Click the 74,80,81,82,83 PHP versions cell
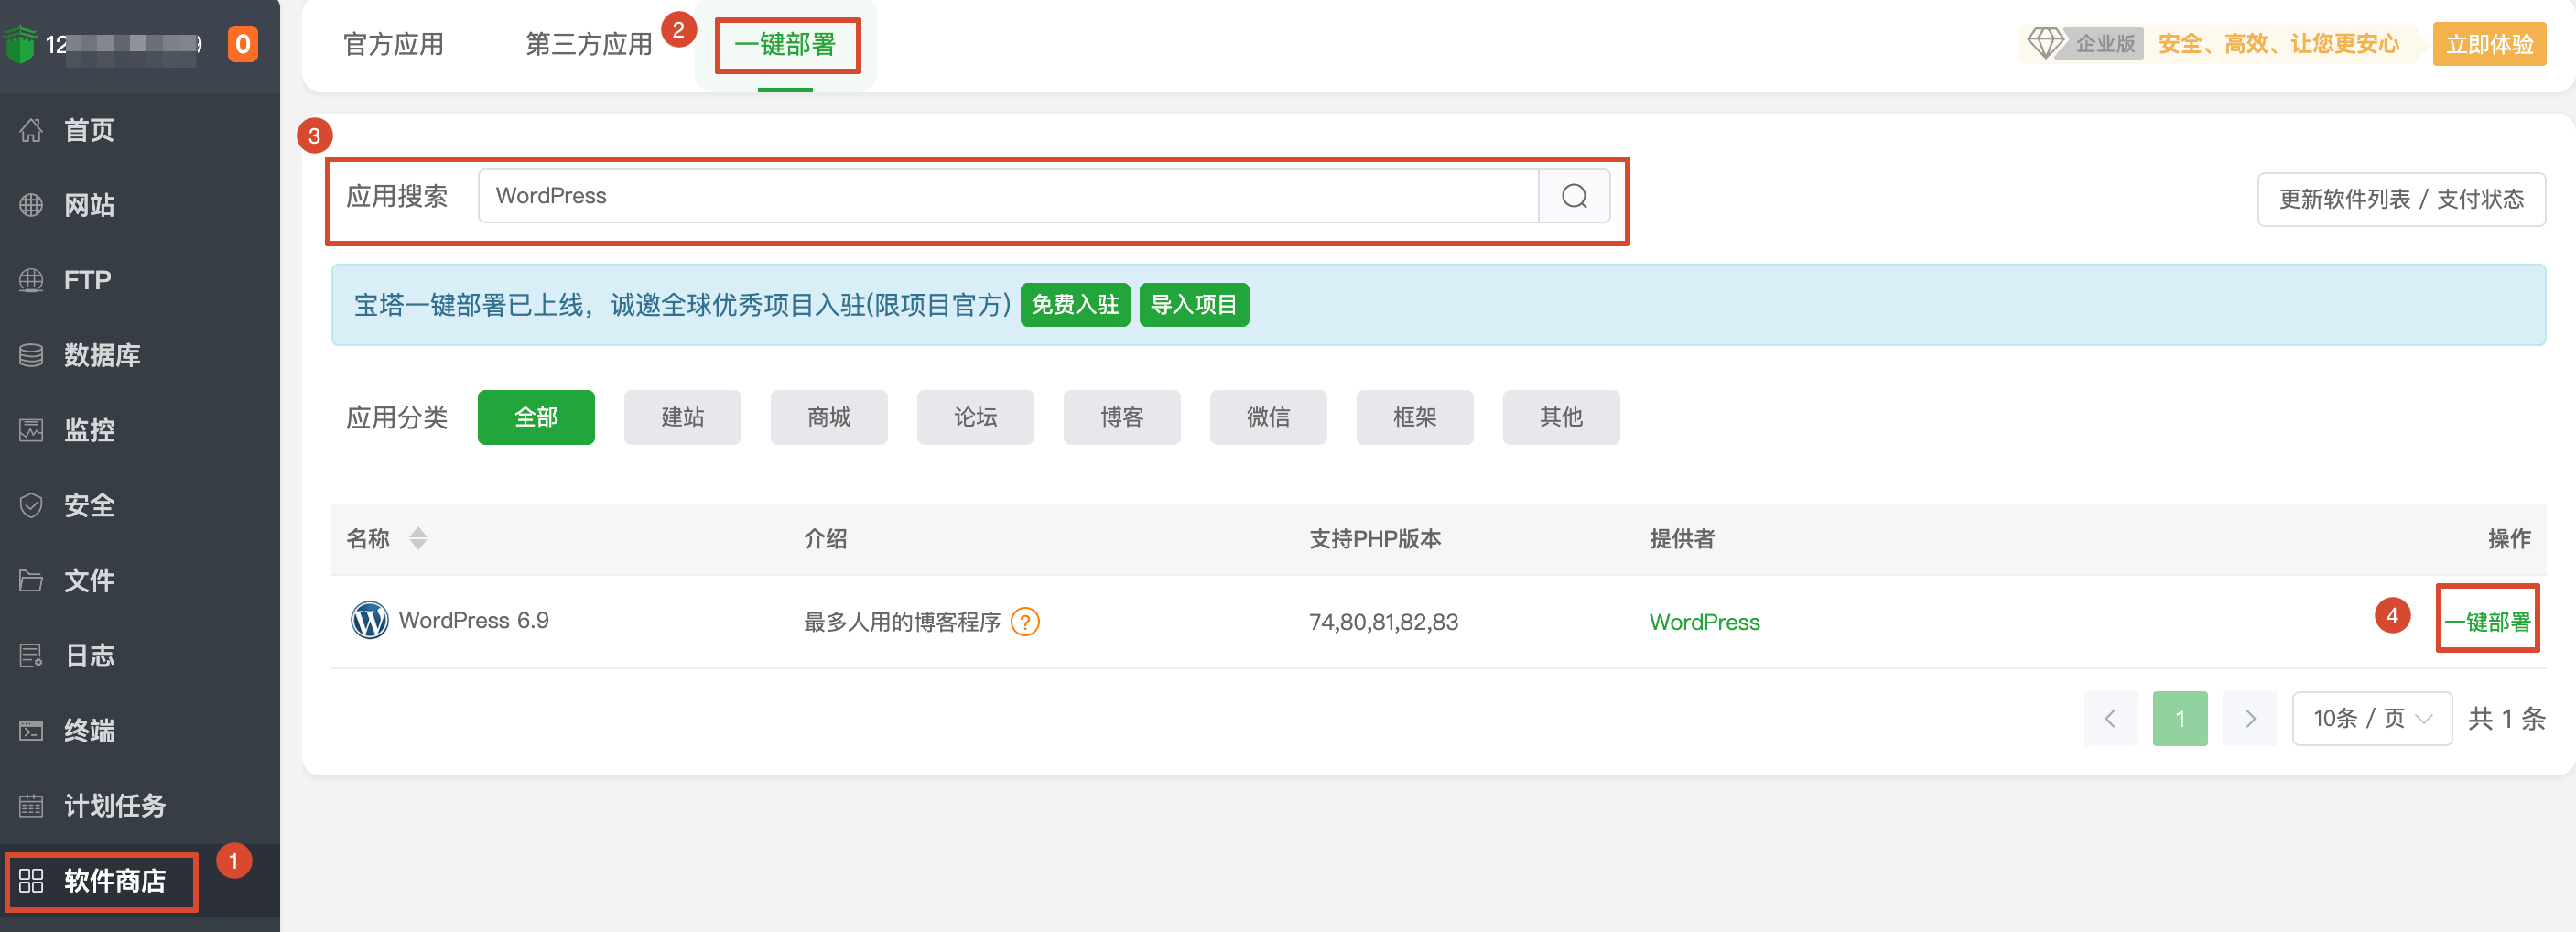2576x932 pixels. tap(1383, 622)
